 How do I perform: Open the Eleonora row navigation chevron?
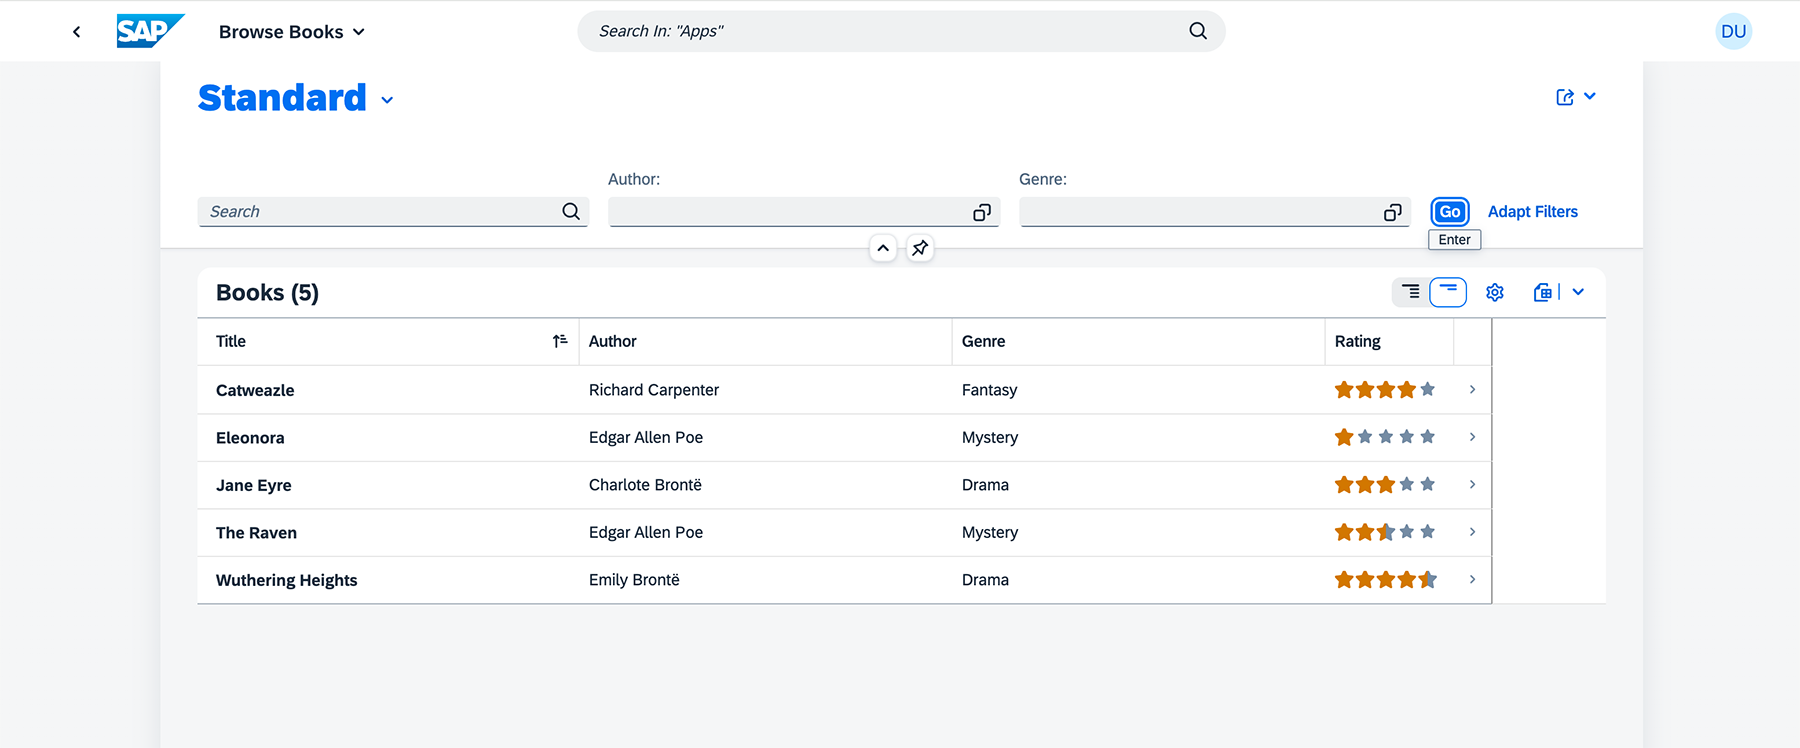pyautogui.click(x=1472, y=437)
